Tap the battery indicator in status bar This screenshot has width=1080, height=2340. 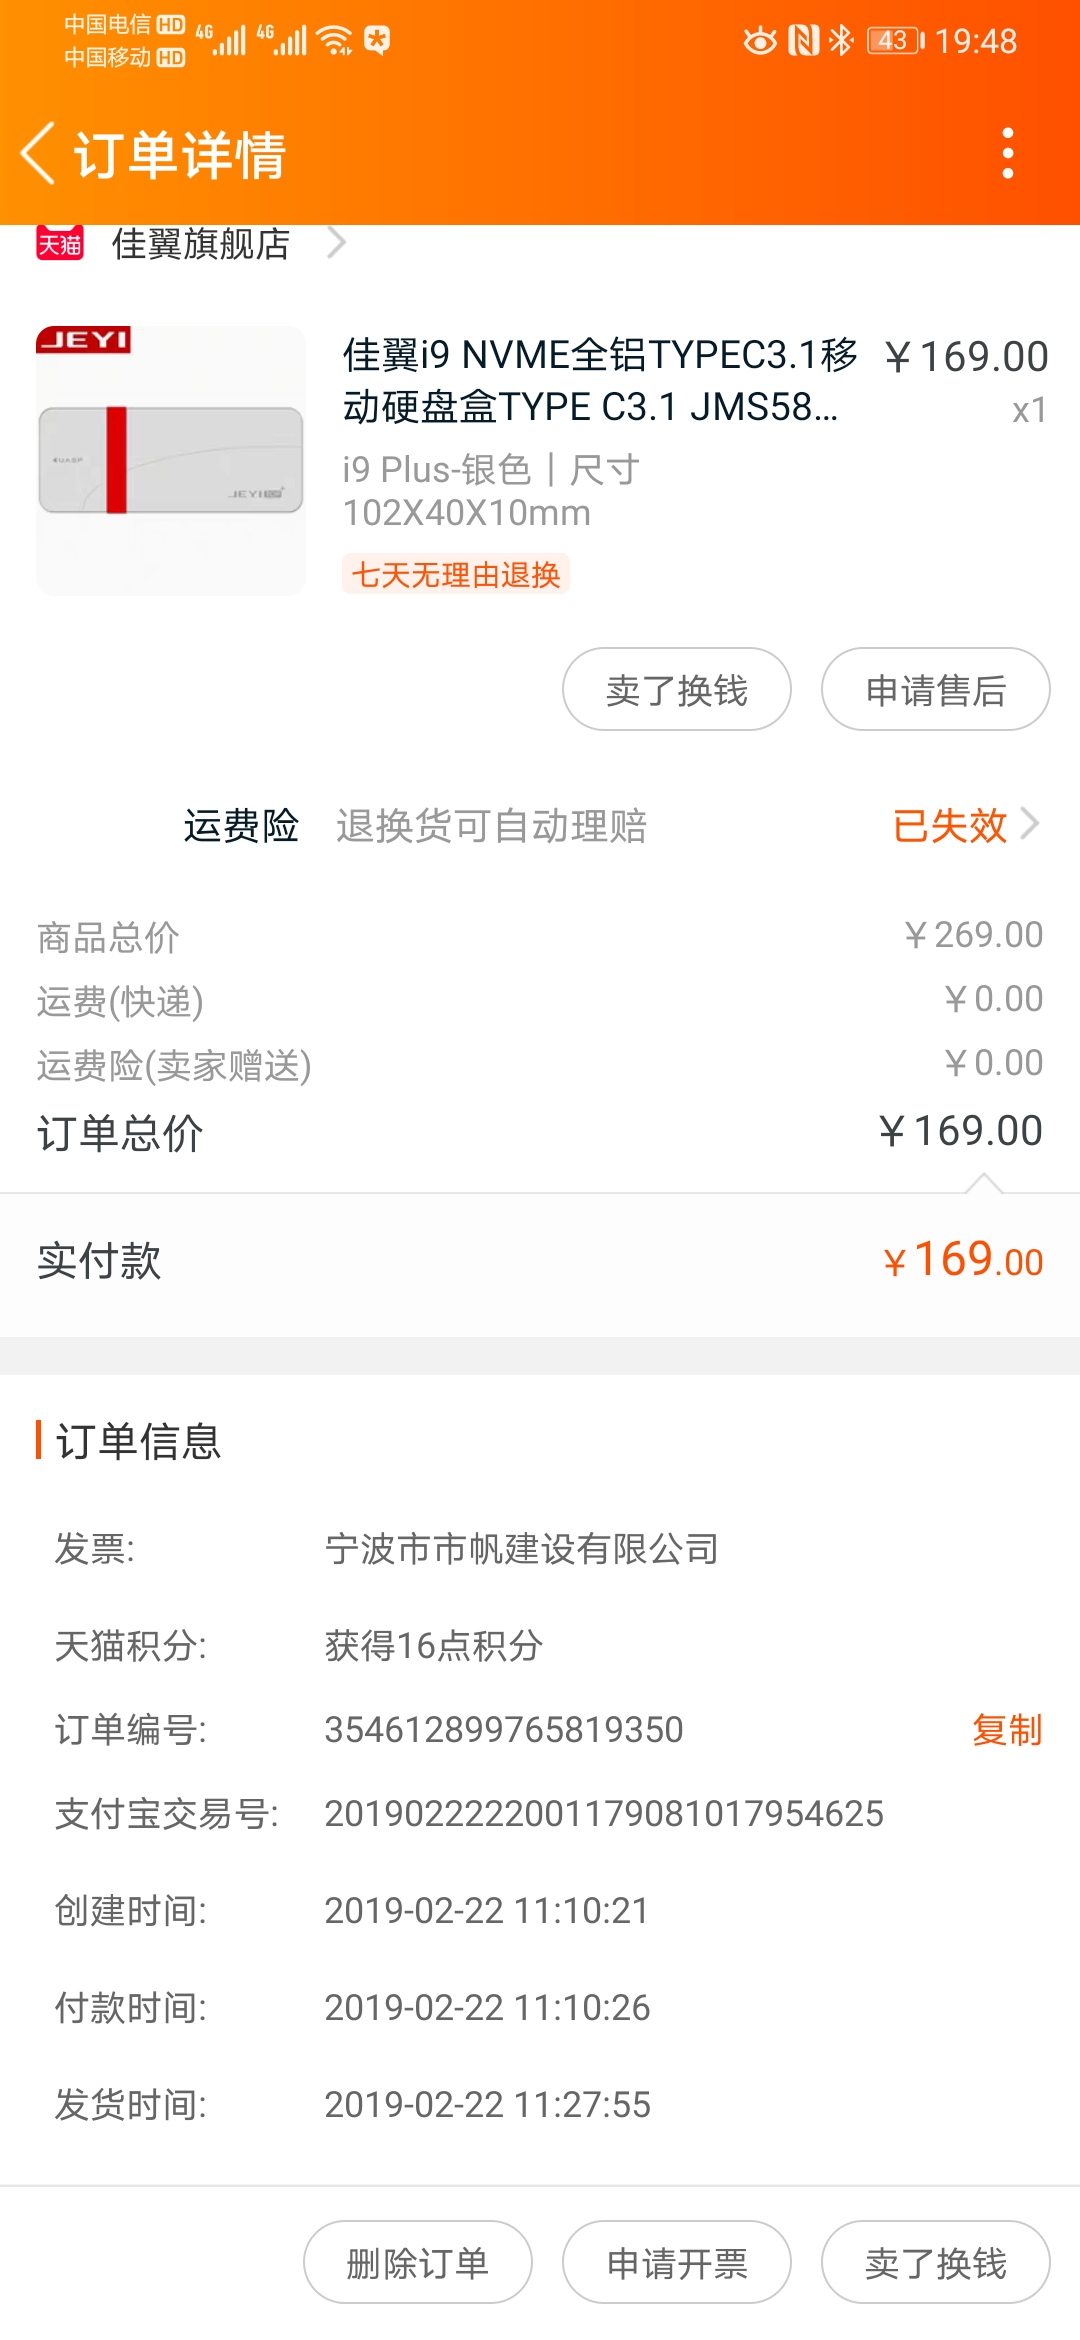pos(896,41)
